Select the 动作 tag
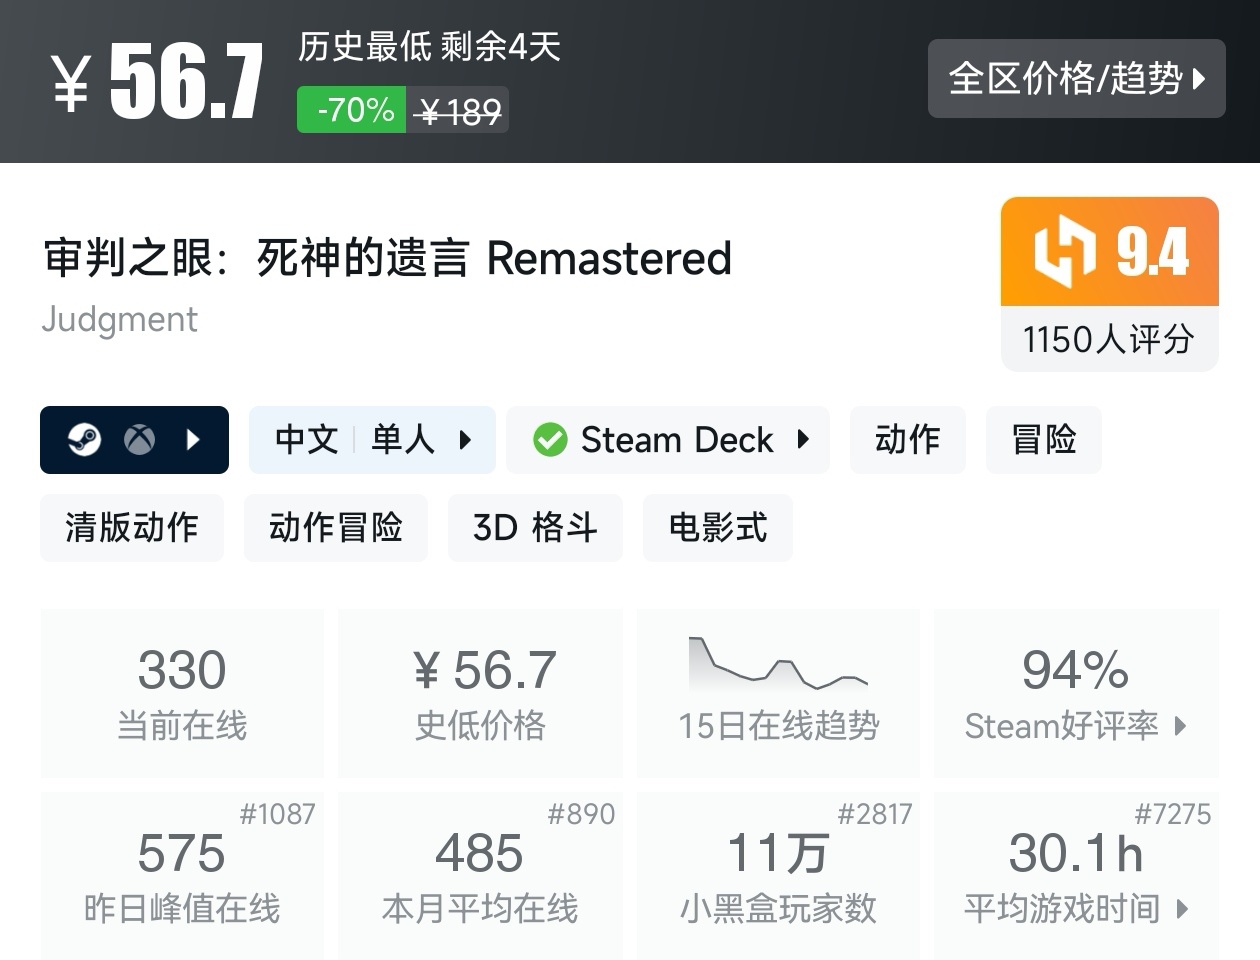The image size is (1260, 960). [x=907, y=439]
